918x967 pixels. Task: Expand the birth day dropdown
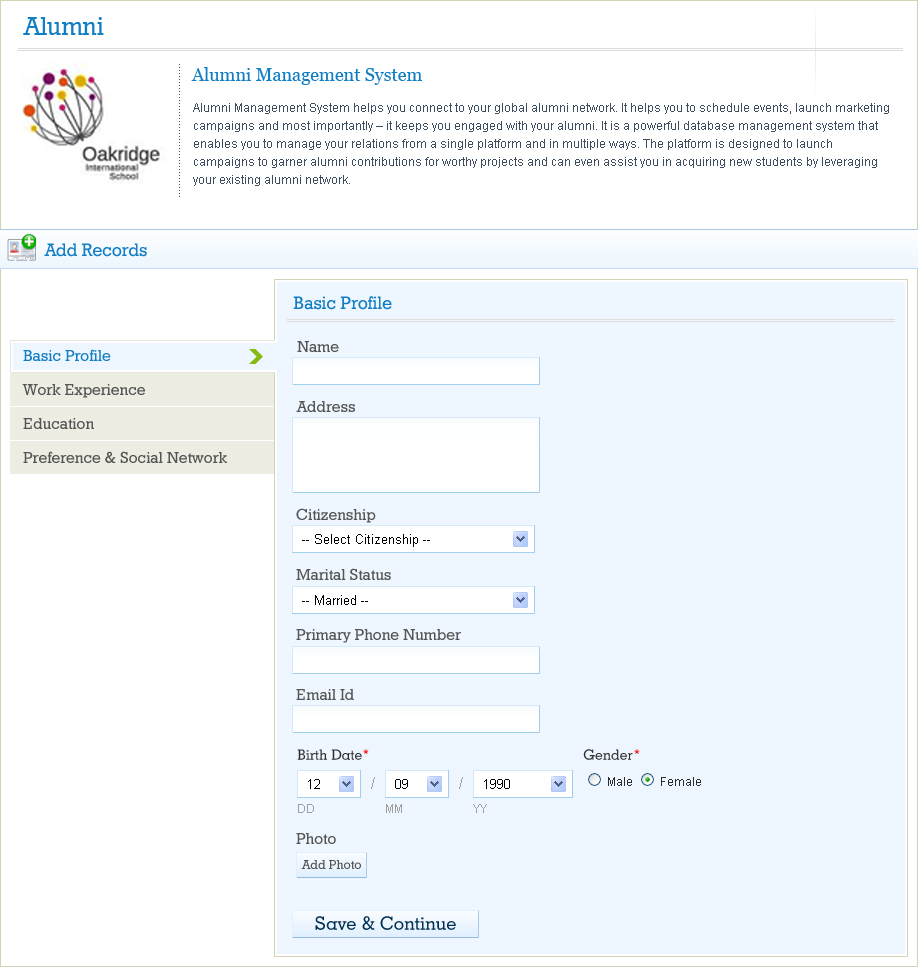click(x=329, y=784)
